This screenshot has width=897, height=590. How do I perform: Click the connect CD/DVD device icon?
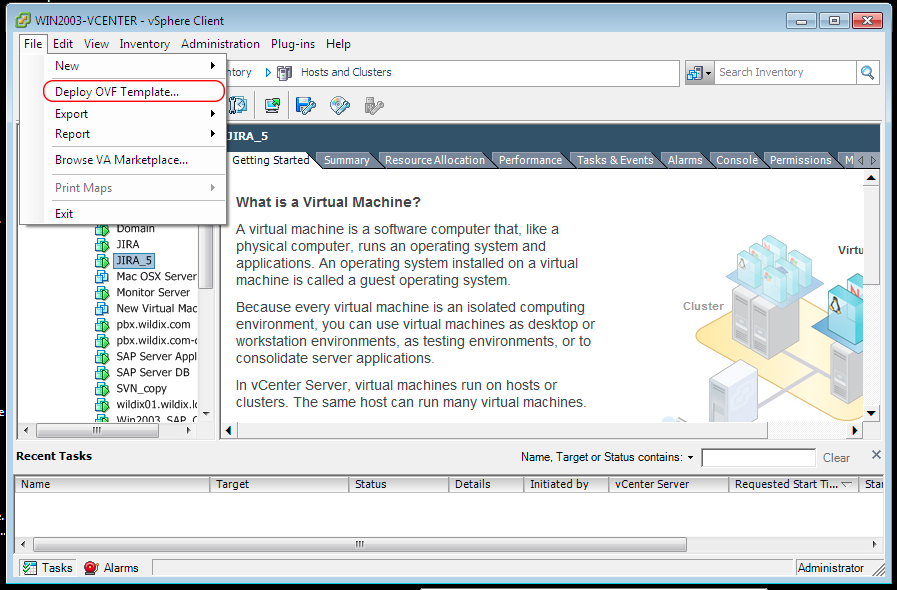click(x=340, y=105)
